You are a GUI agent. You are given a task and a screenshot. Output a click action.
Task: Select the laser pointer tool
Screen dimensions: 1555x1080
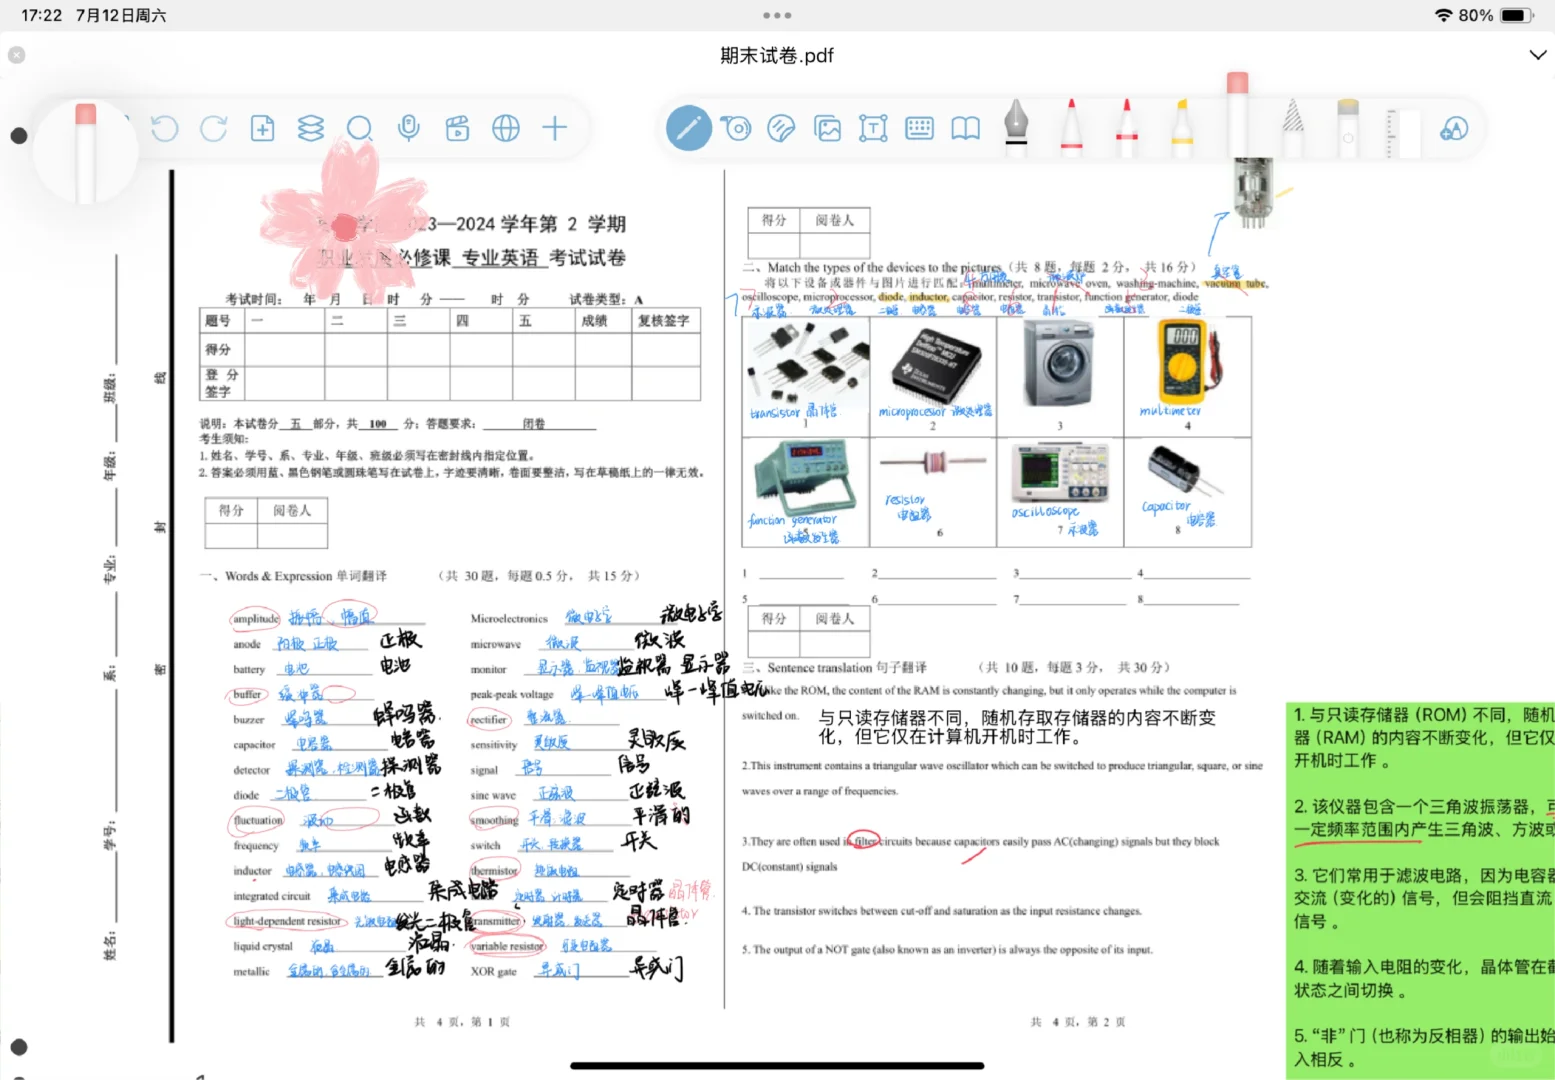tap(1348, 126)
